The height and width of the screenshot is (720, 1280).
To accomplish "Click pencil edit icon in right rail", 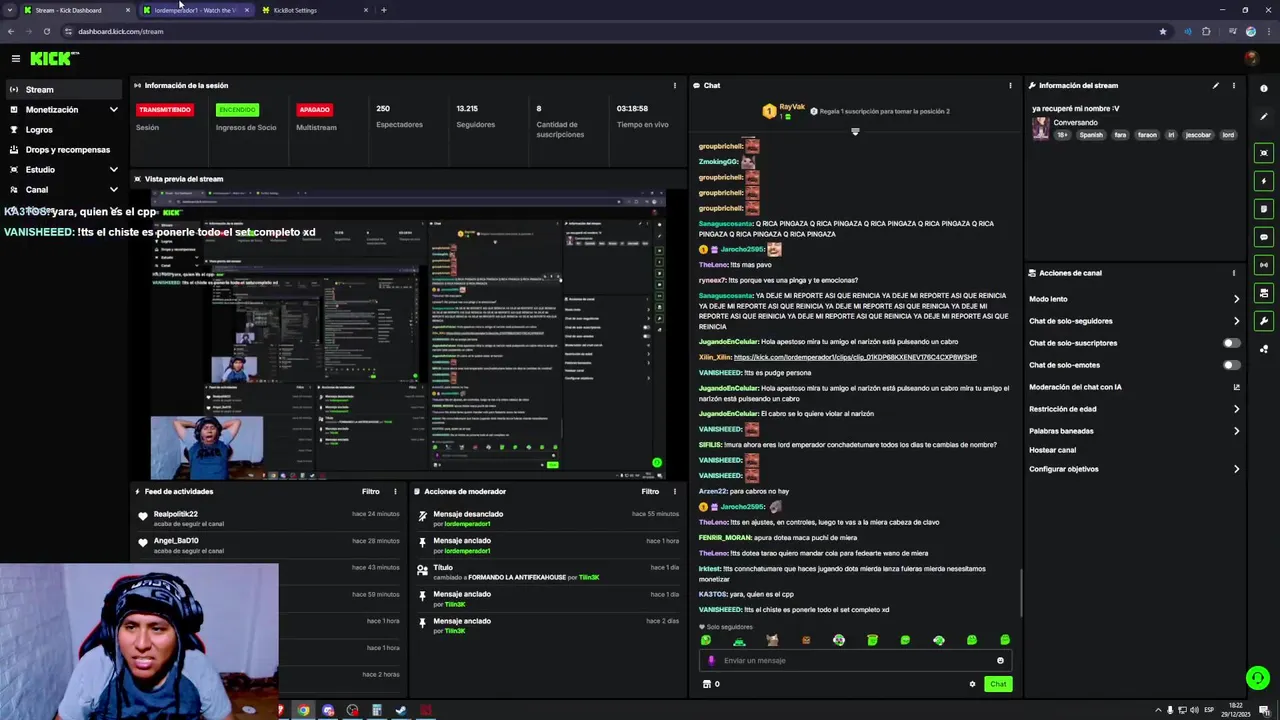I will coord(1264,117).
